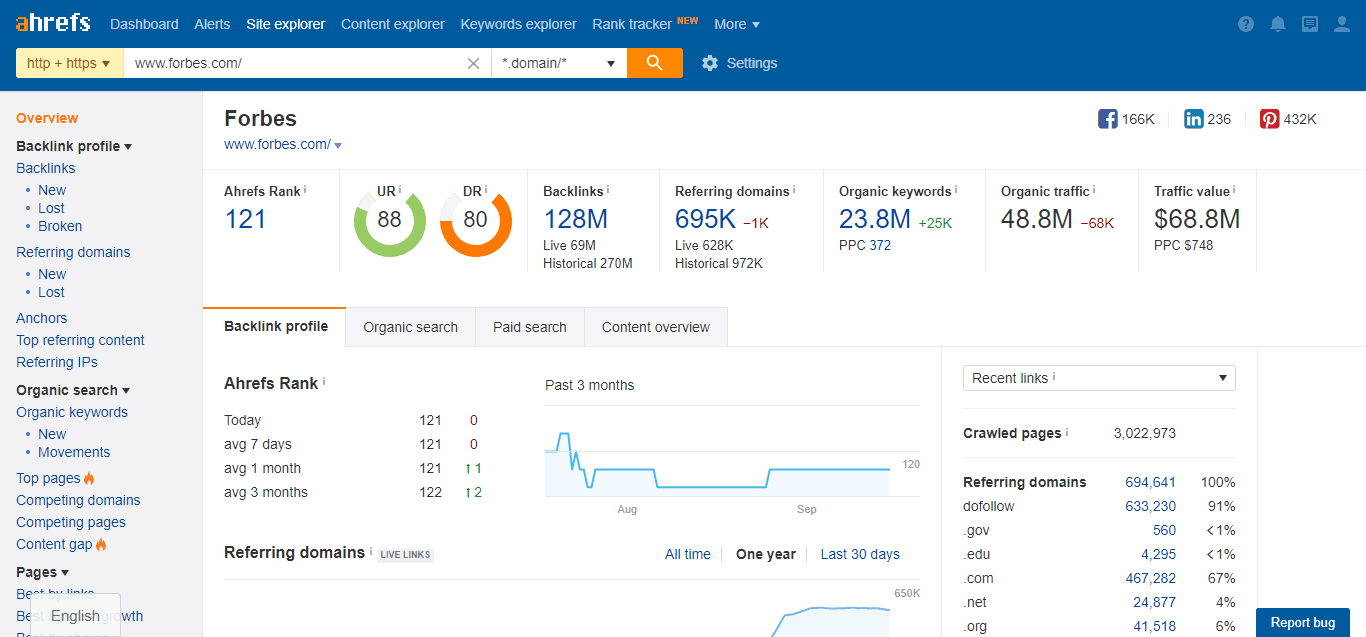This screenshot has height=637, width=1366.
Task: Open Organic keywords in sidebar
Action: (72, 412)
